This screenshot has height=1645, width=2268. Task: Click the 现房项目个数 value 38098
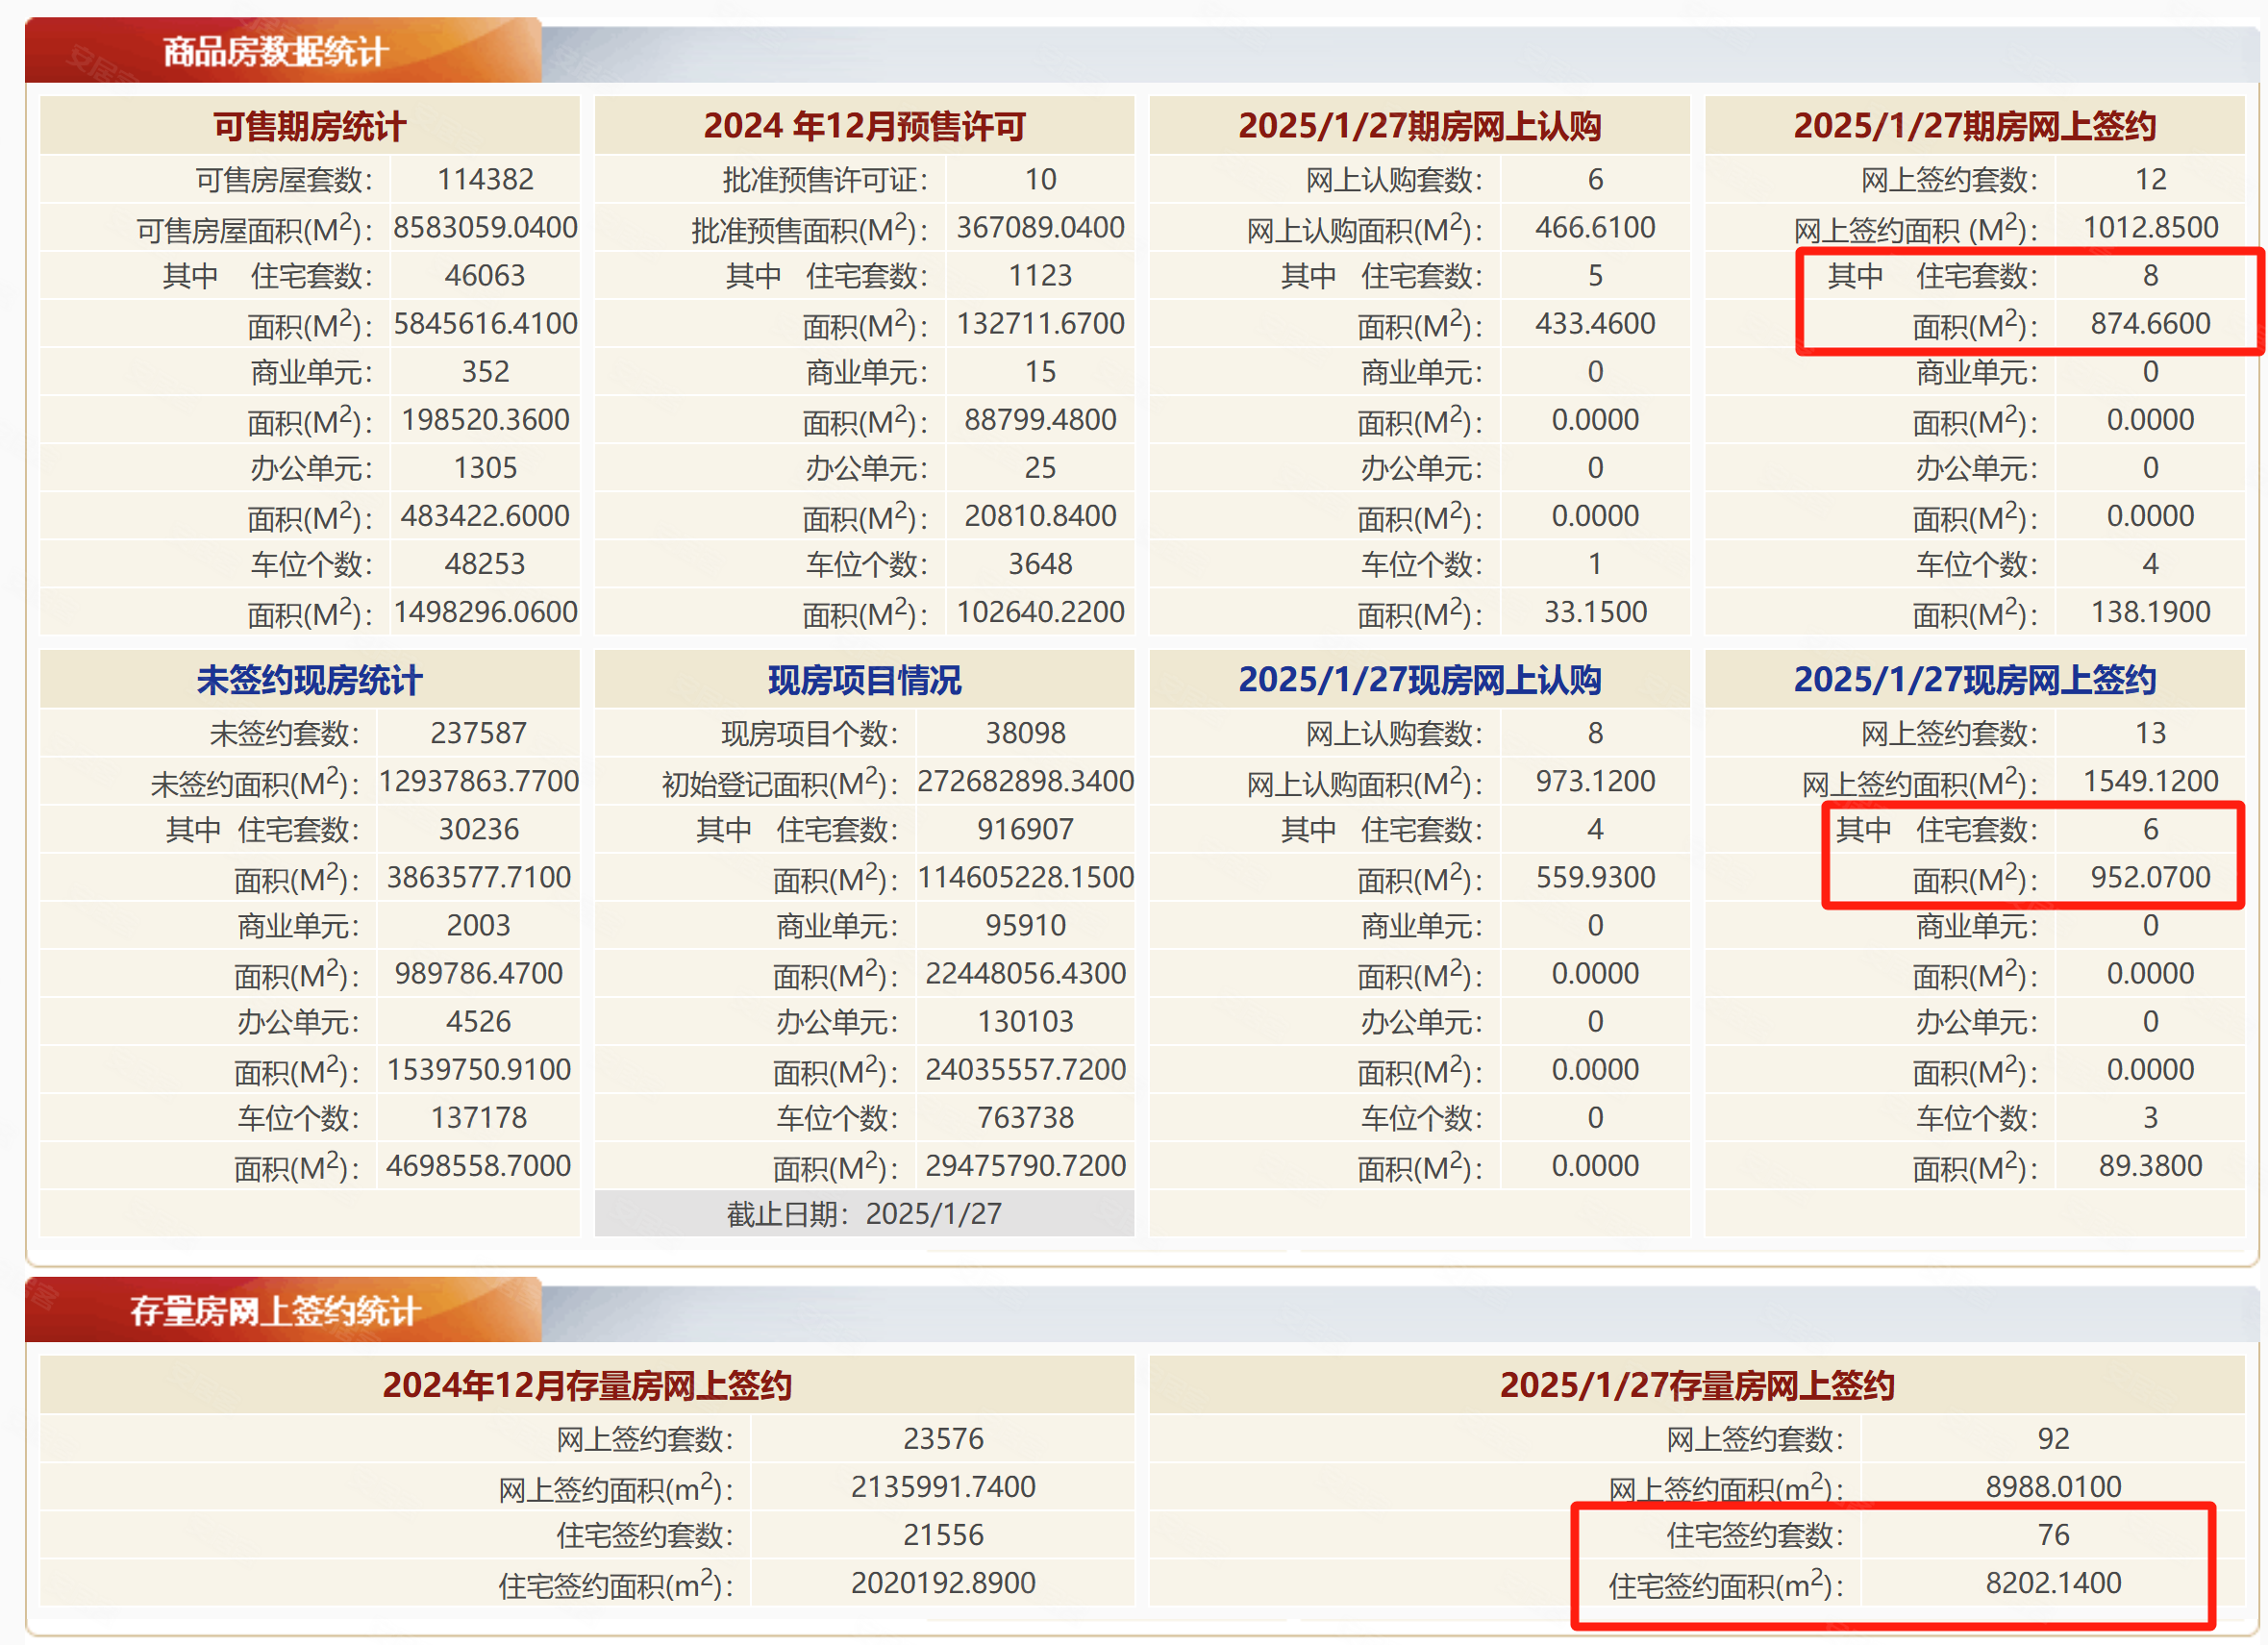[1025, 733]
